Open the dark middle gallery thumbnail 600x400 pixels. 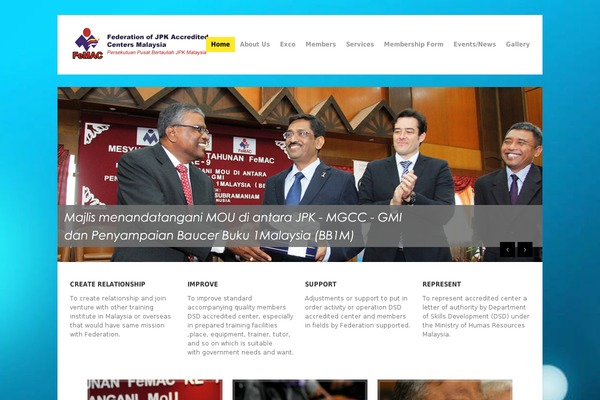pyautogui.click(x=300, y=390)
